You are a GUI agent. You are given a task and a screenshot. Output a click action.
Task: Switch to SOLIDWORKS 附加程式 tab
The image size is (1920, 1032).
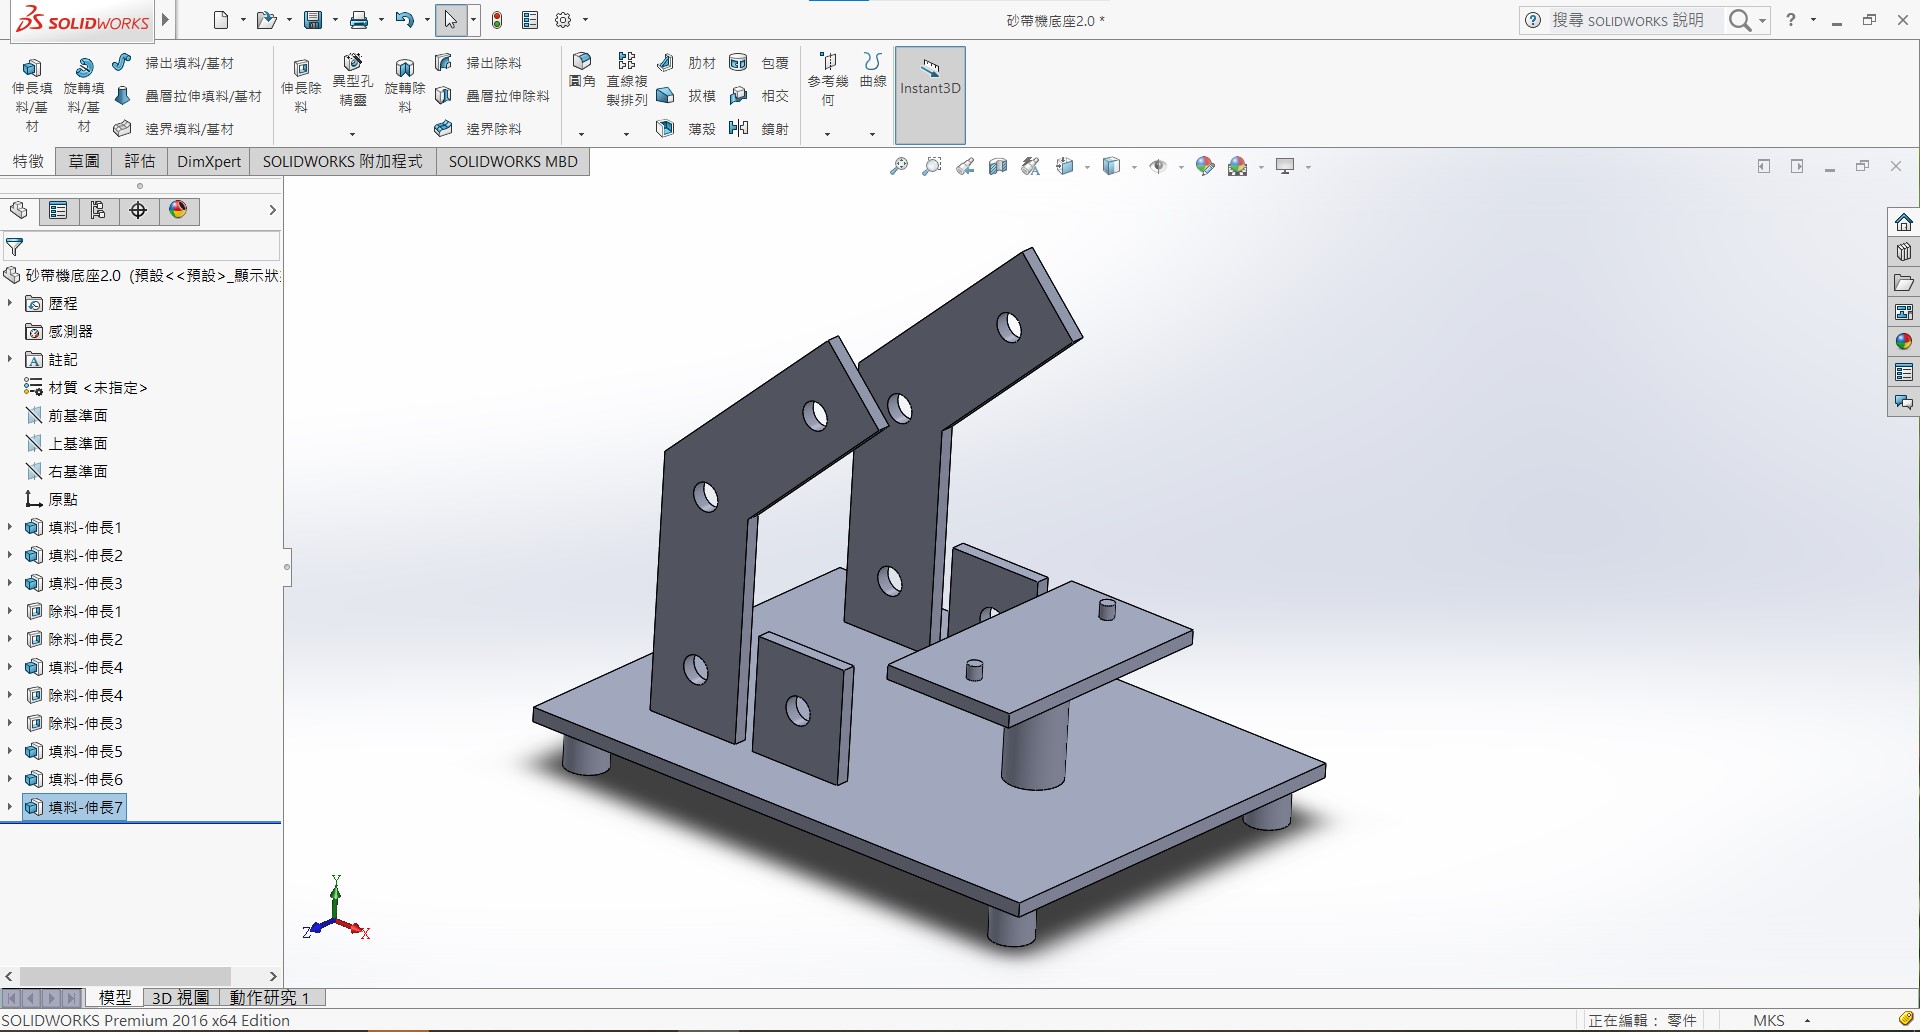click(x=343, y=161)
